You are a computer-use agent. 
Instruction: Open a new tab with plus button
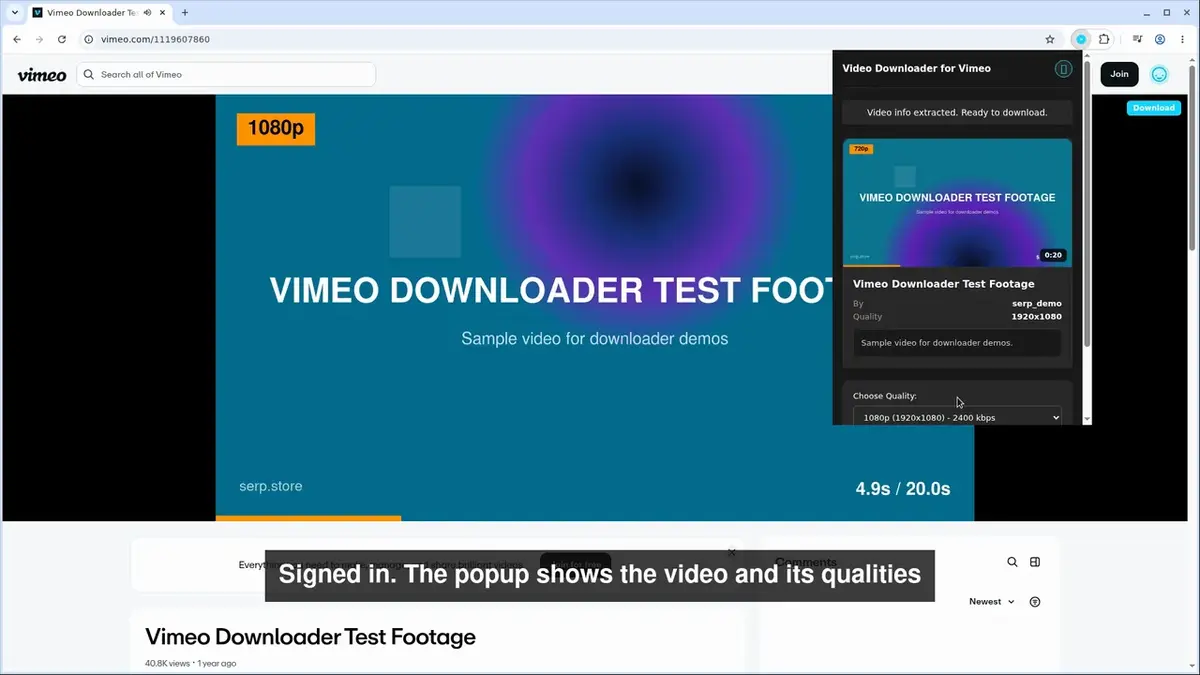pyautogui.click(x=185, y=12)
